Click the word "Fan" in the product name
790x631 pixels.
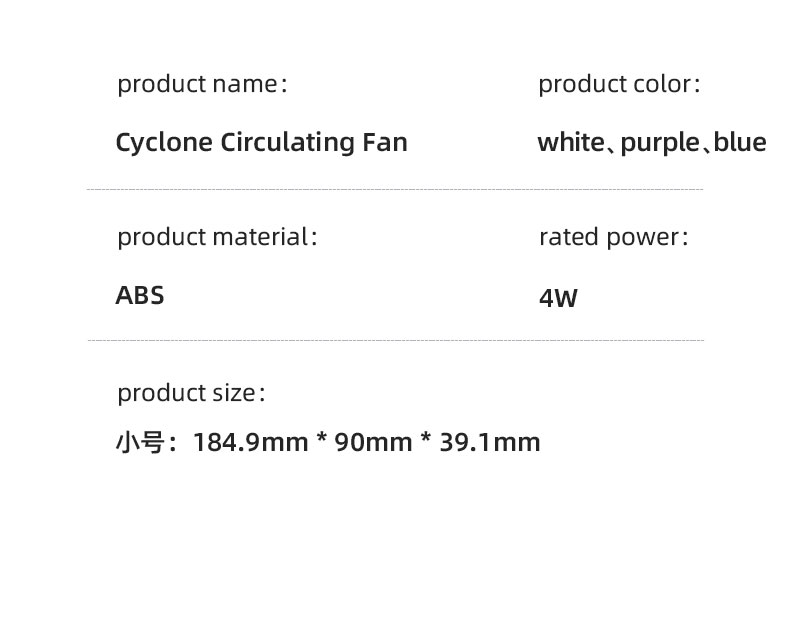tap(385, 142)
